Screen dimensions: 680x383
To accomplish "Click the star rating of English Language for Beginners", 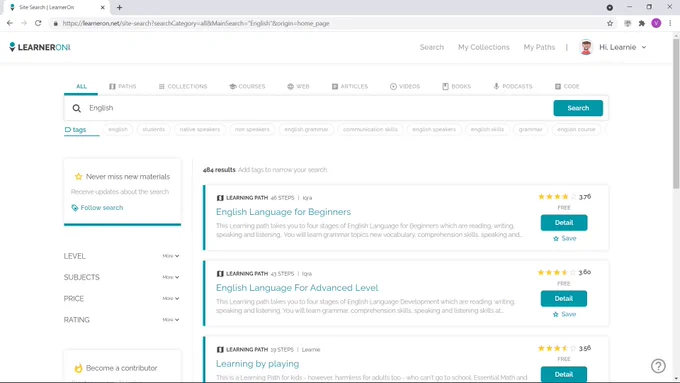I will [557, 196].
